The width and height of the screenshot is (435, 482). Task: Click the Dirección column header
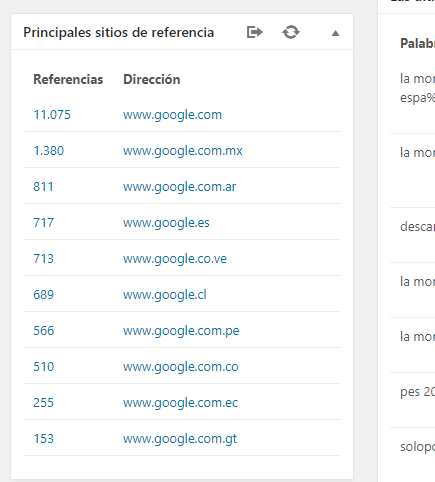point(152,79)
